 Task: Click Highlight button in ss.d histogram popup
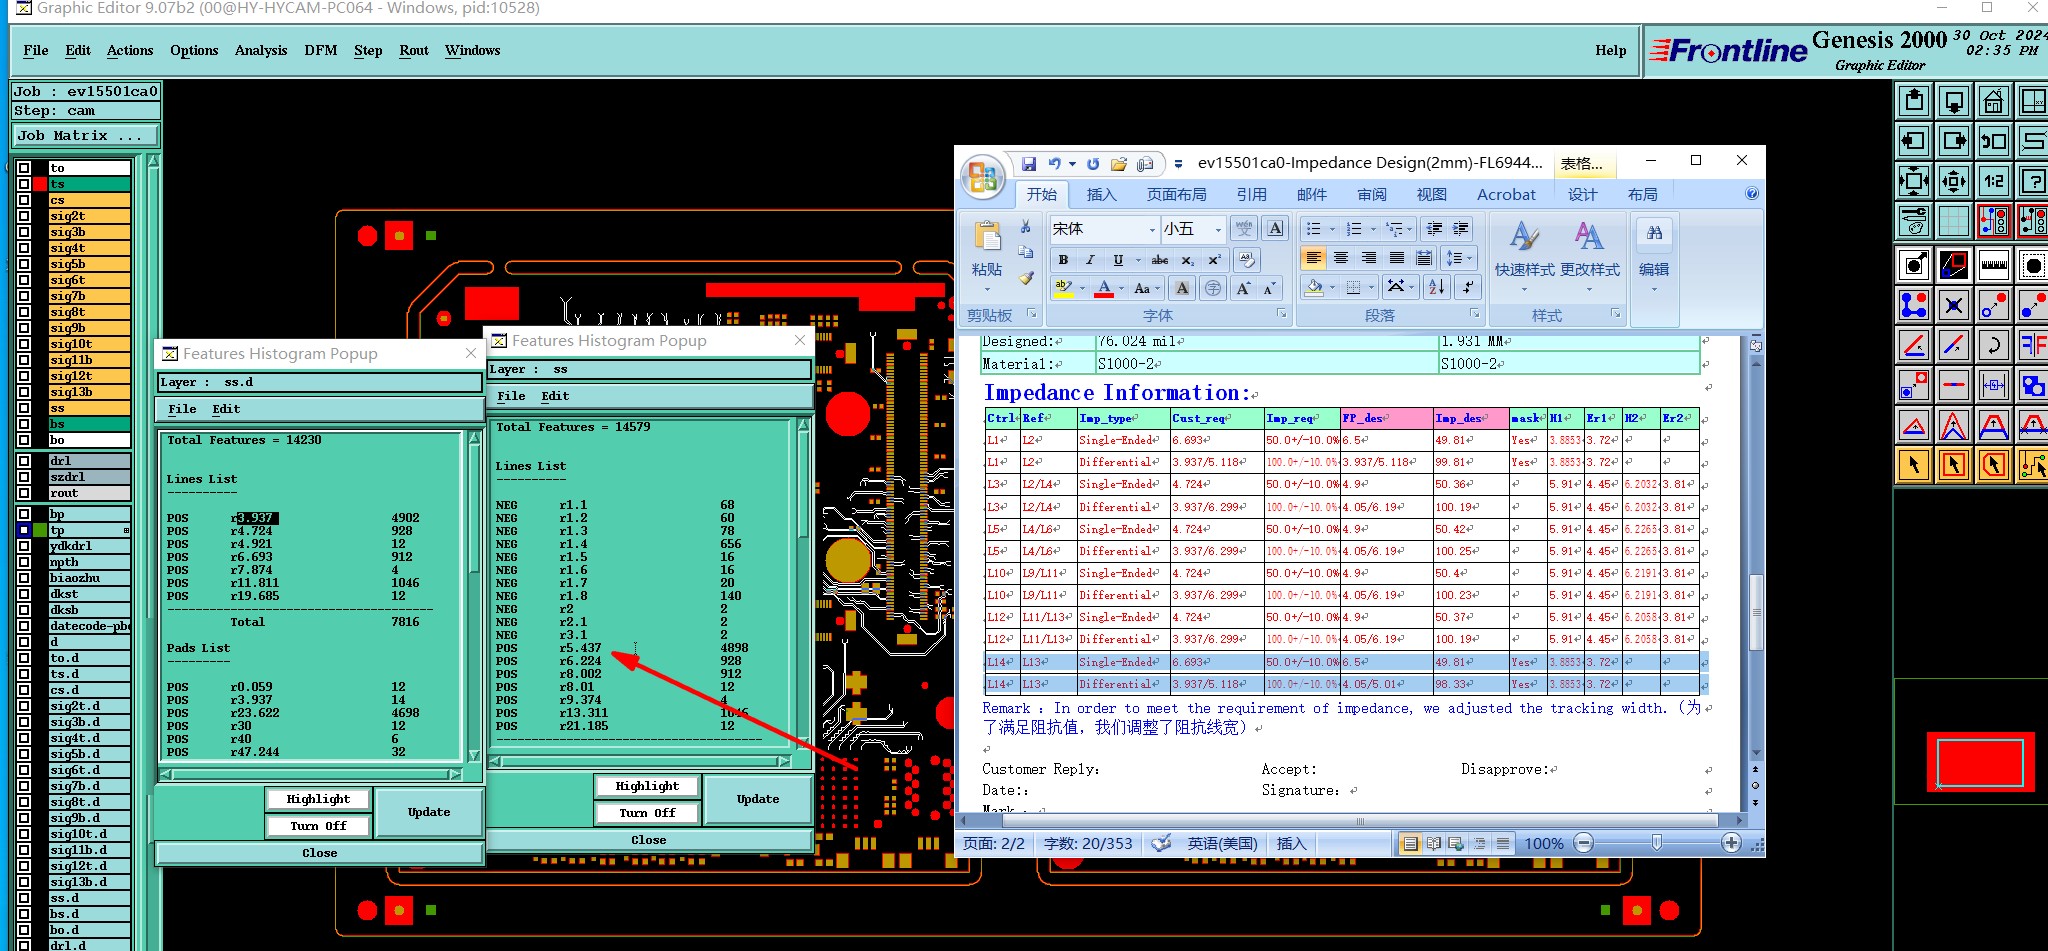[x=318, y=799]
